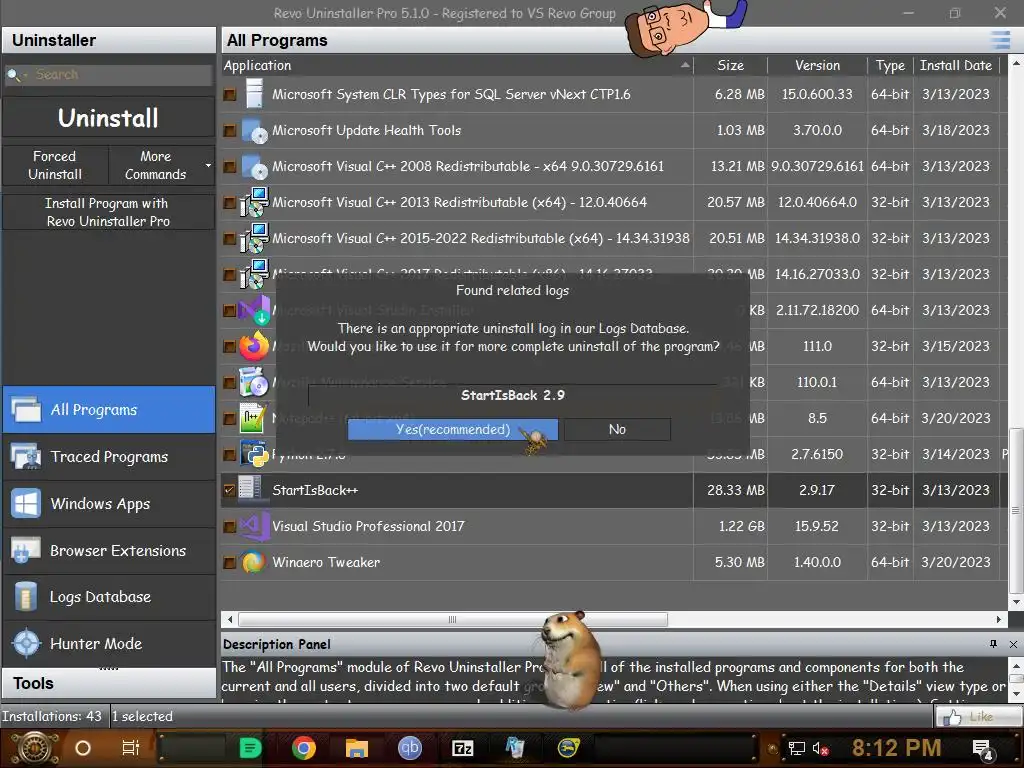
Task: Click the Firefox program icon in list
Action: (x=254, y=346)
